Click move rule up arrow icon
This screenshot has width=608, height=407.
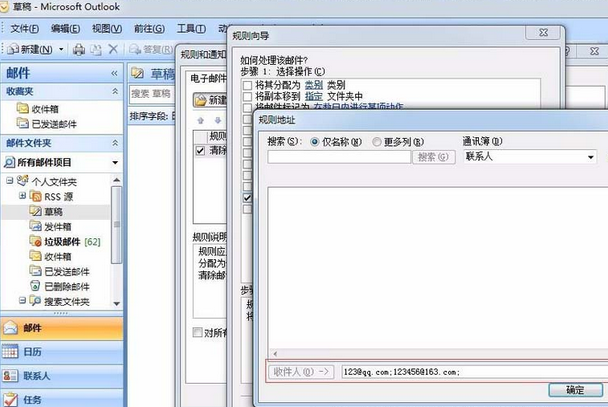[200, 121]
